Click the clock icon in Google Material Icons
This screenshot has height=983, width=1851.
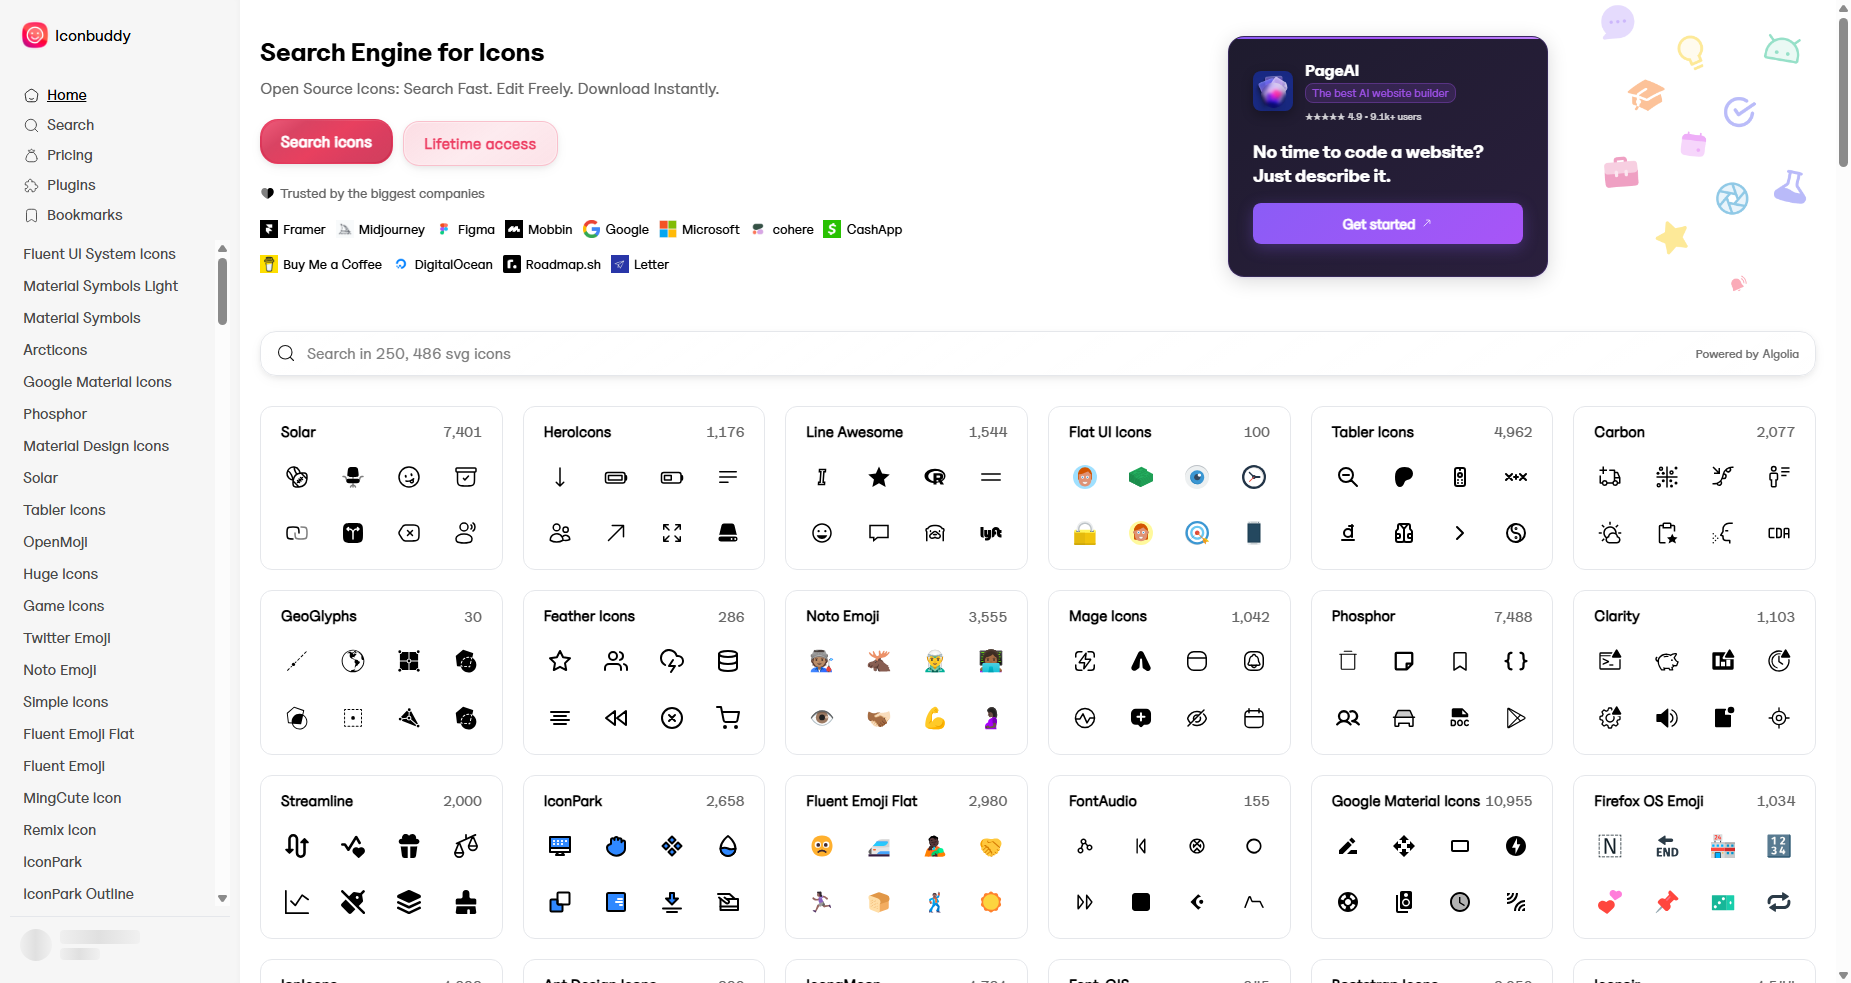pos(1460,902)
